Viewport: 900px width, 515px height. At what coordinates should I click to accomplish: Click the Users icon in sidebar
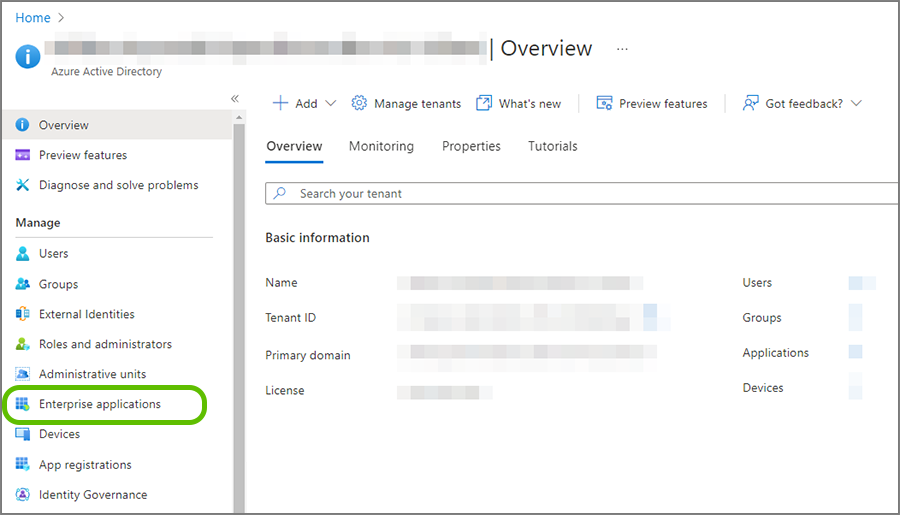click(x=23, y=254)
